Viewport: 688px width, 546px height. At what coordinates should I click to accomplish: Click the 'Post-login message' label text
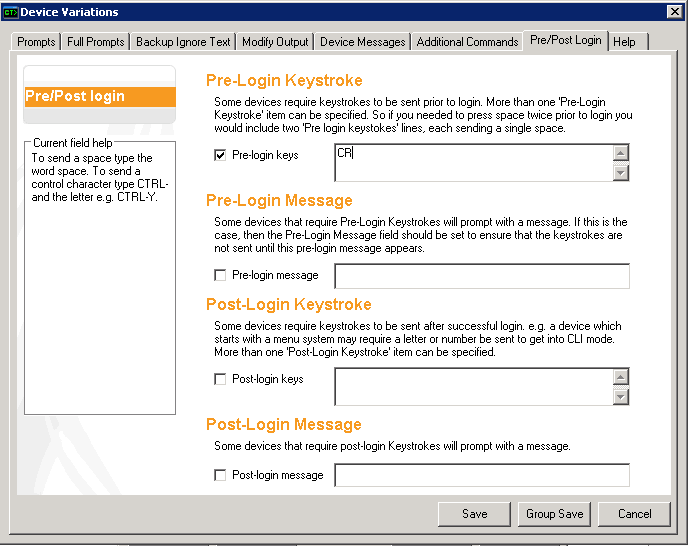pos(278,475)
